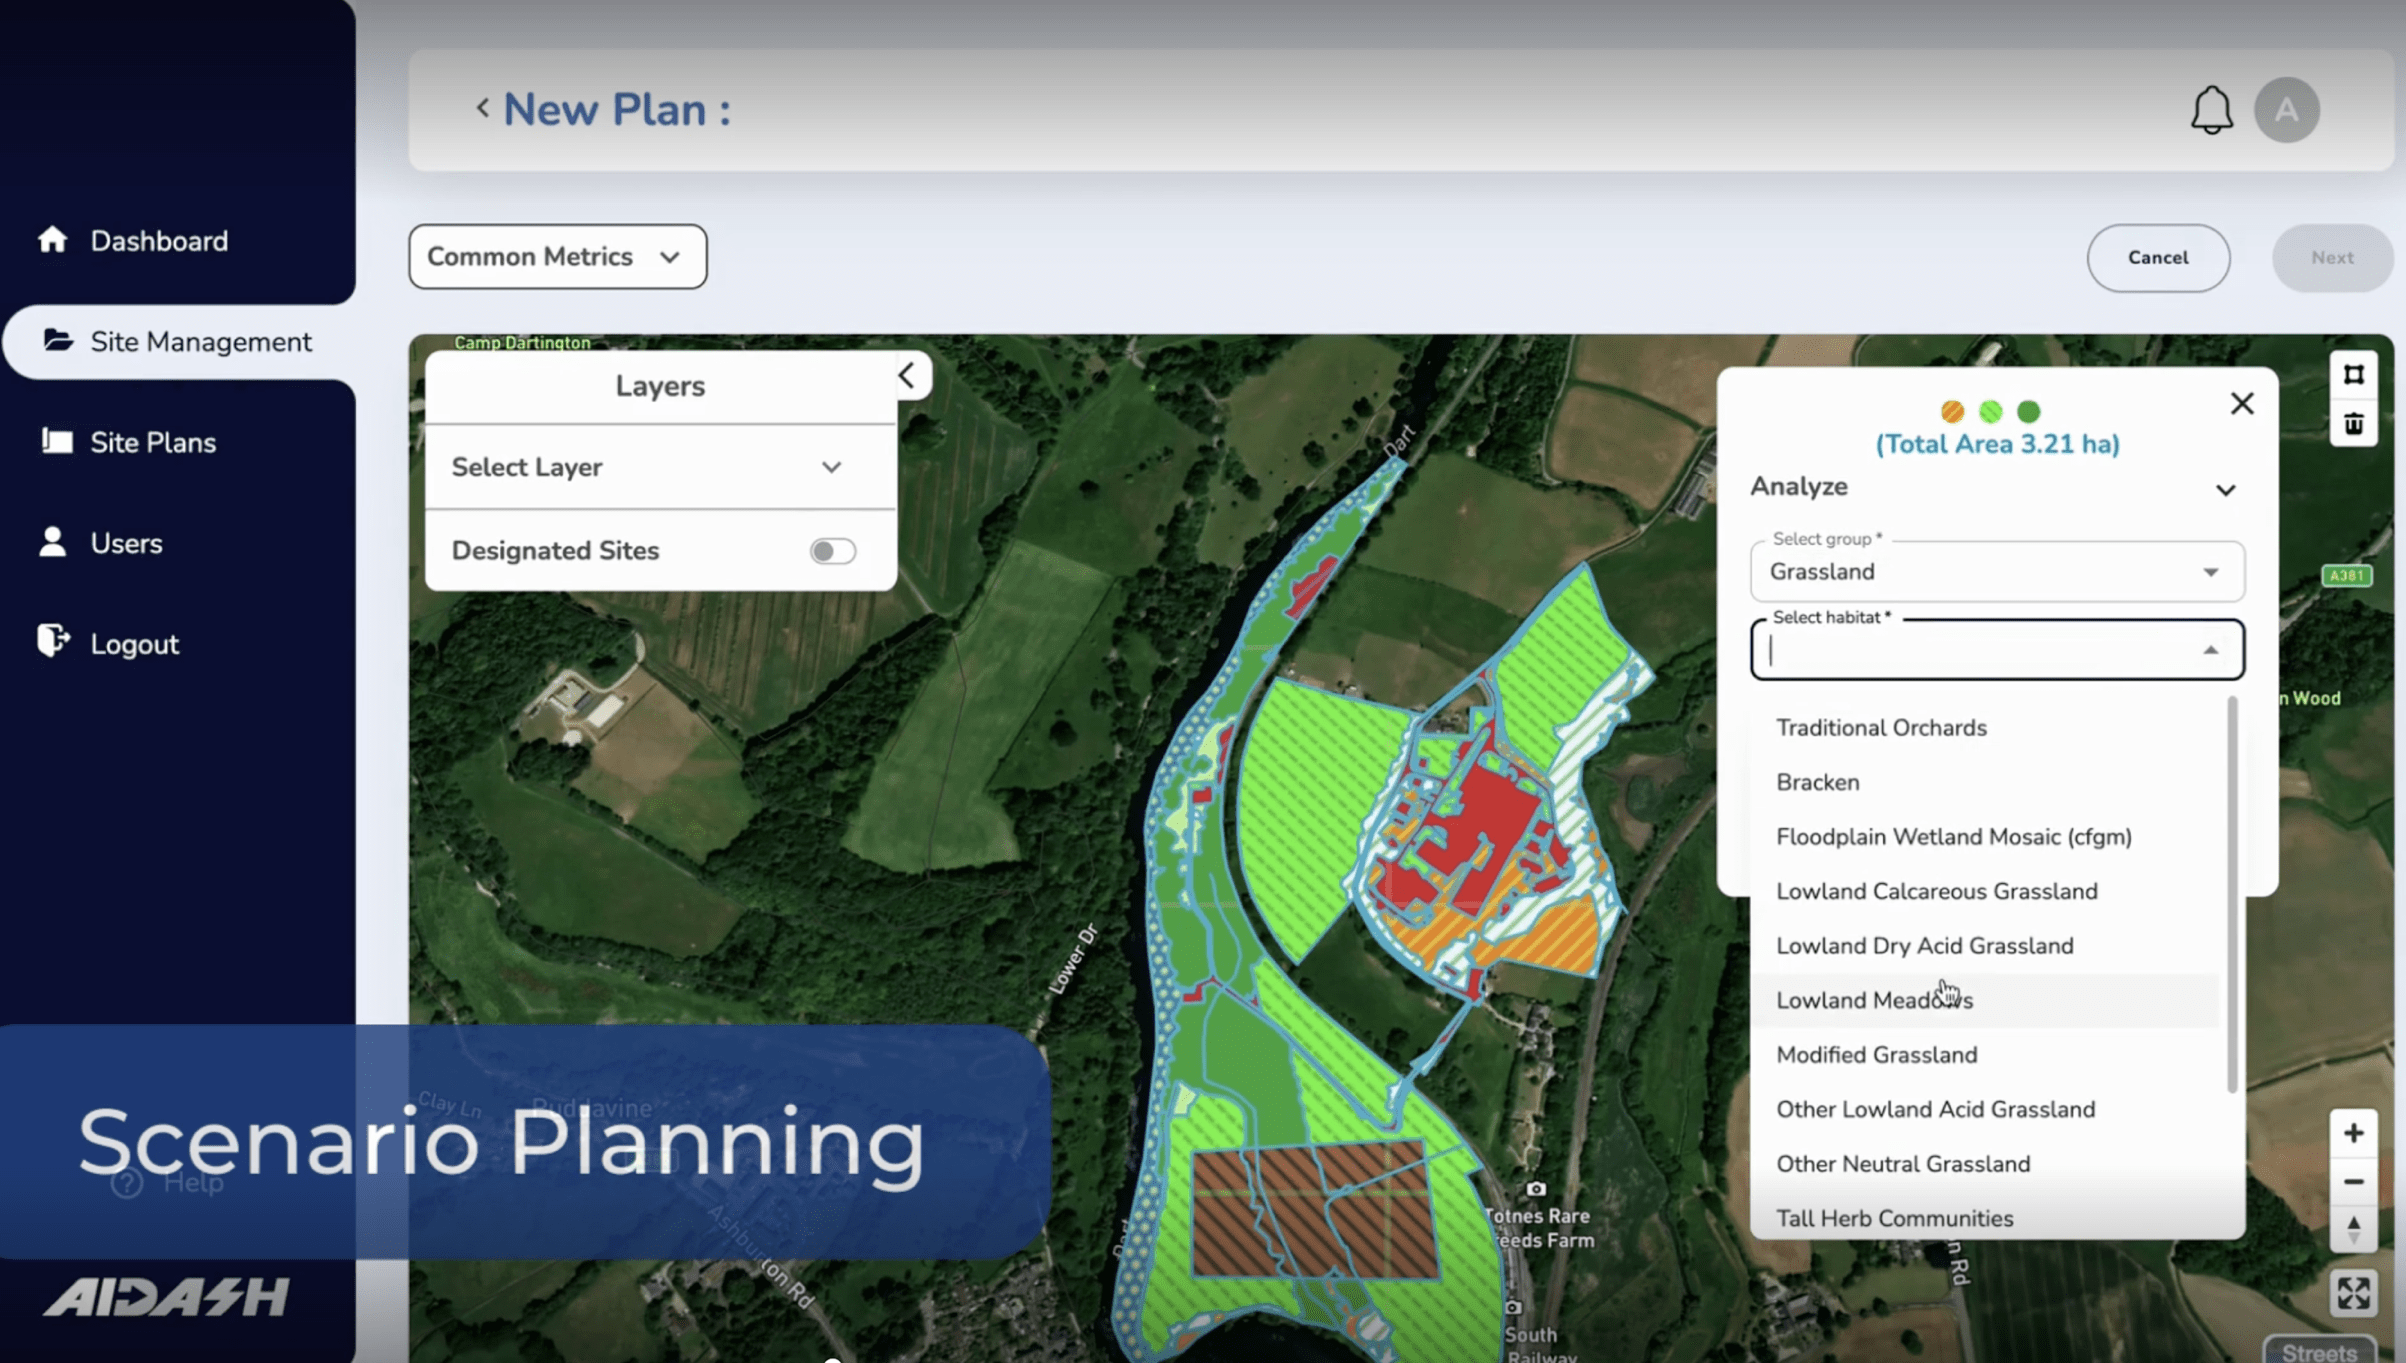Image resolution: width=2406 pixels, height=1363 pixels.
Task: Click the Site Management folder icon
Action: point(58,341)
